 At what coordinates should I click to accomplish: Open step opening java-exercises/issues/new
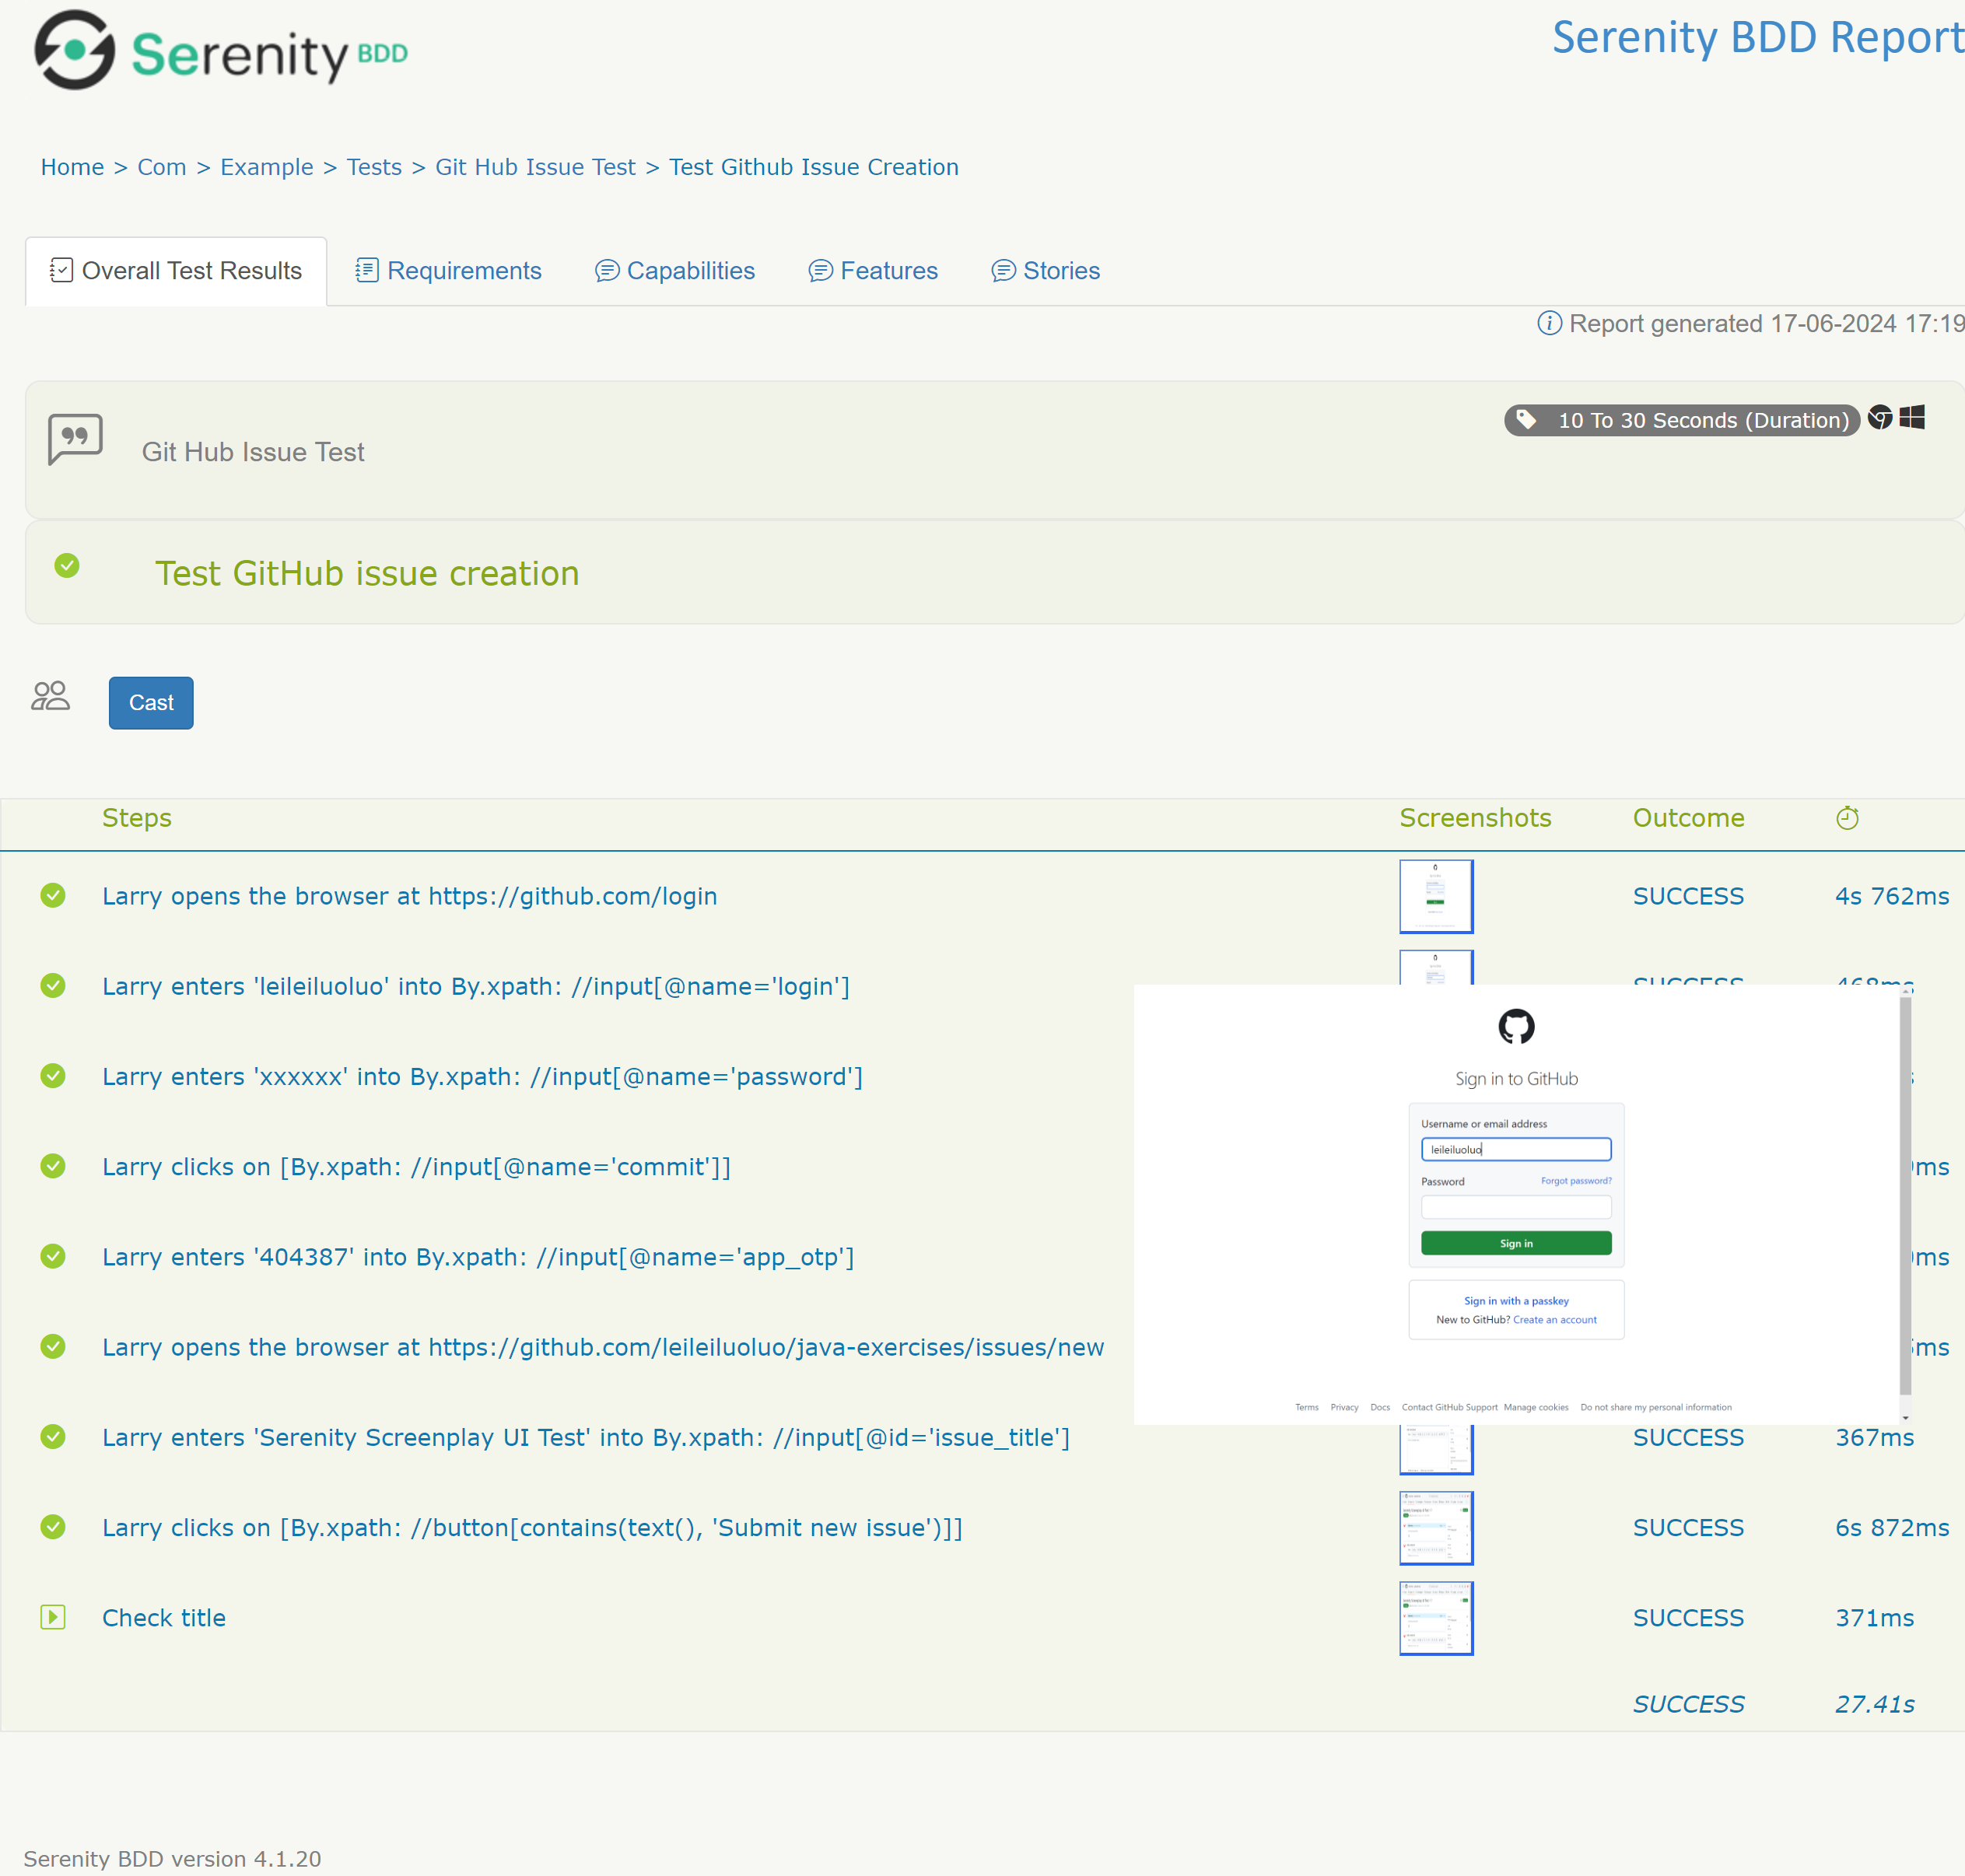pyautogui.click(x=603, y=1347)
